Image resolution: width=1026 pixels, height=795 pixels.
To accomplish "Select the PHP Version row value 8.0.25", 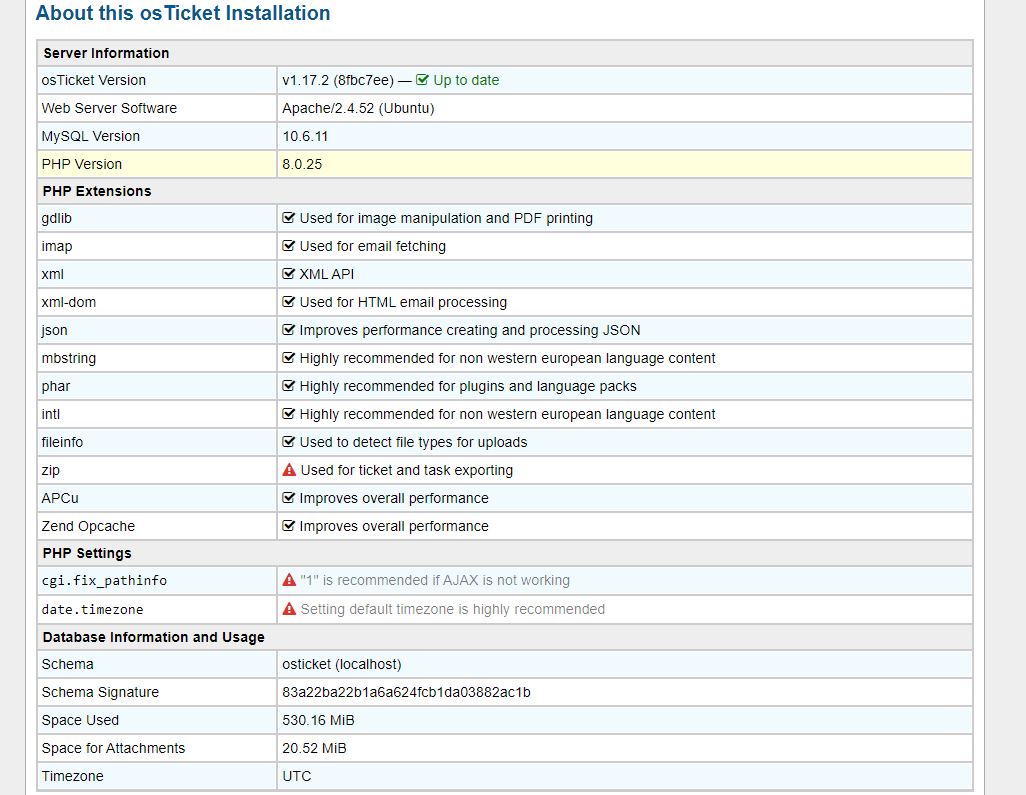I will click(x=302, y=164).
